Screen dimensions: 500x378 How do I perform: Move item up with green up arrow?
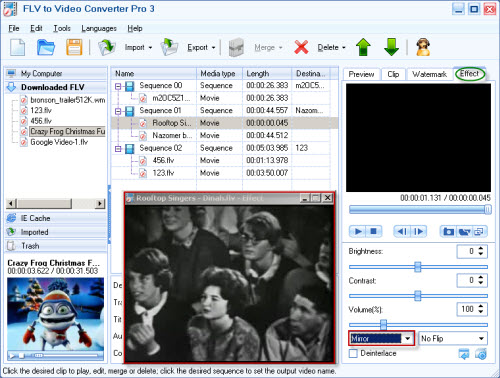(x=363, y=47)
